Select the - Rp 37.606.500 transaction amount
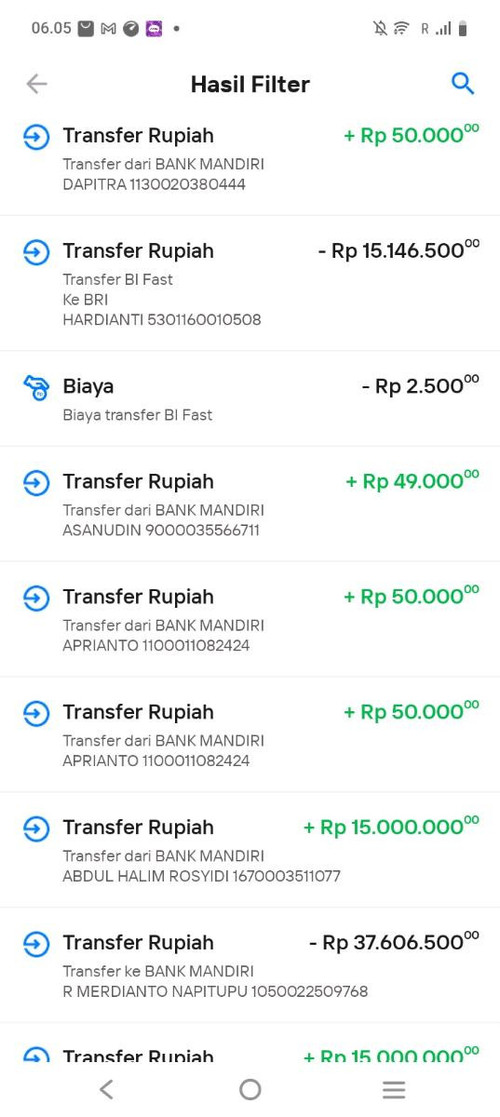This screenshot has height=1117, width=500. (x=394, y=942)
